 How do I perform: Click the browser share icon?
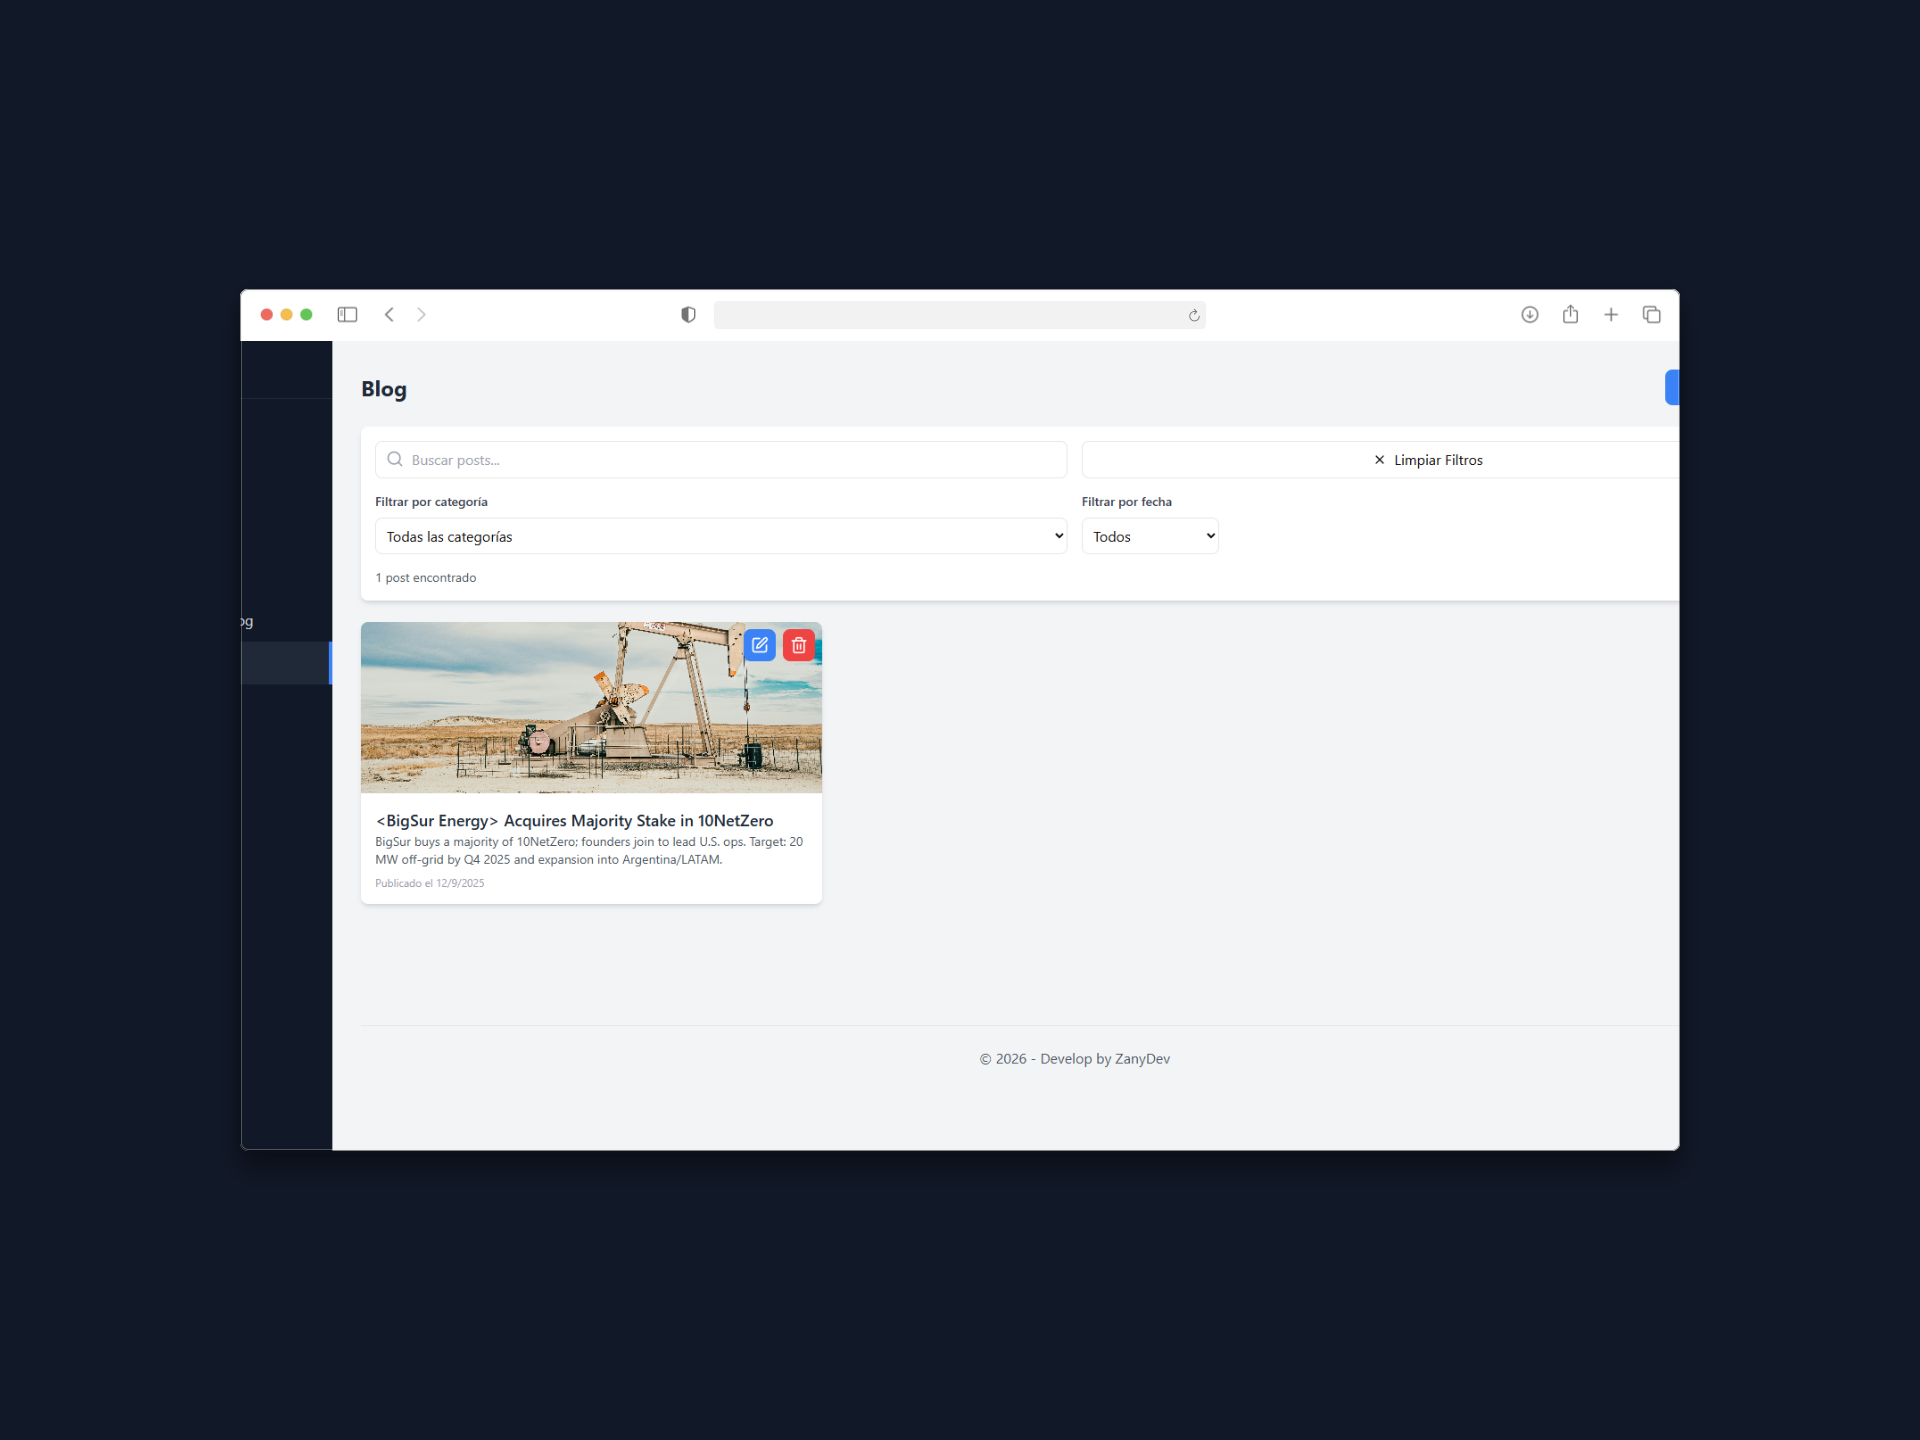click(1570, 315)
